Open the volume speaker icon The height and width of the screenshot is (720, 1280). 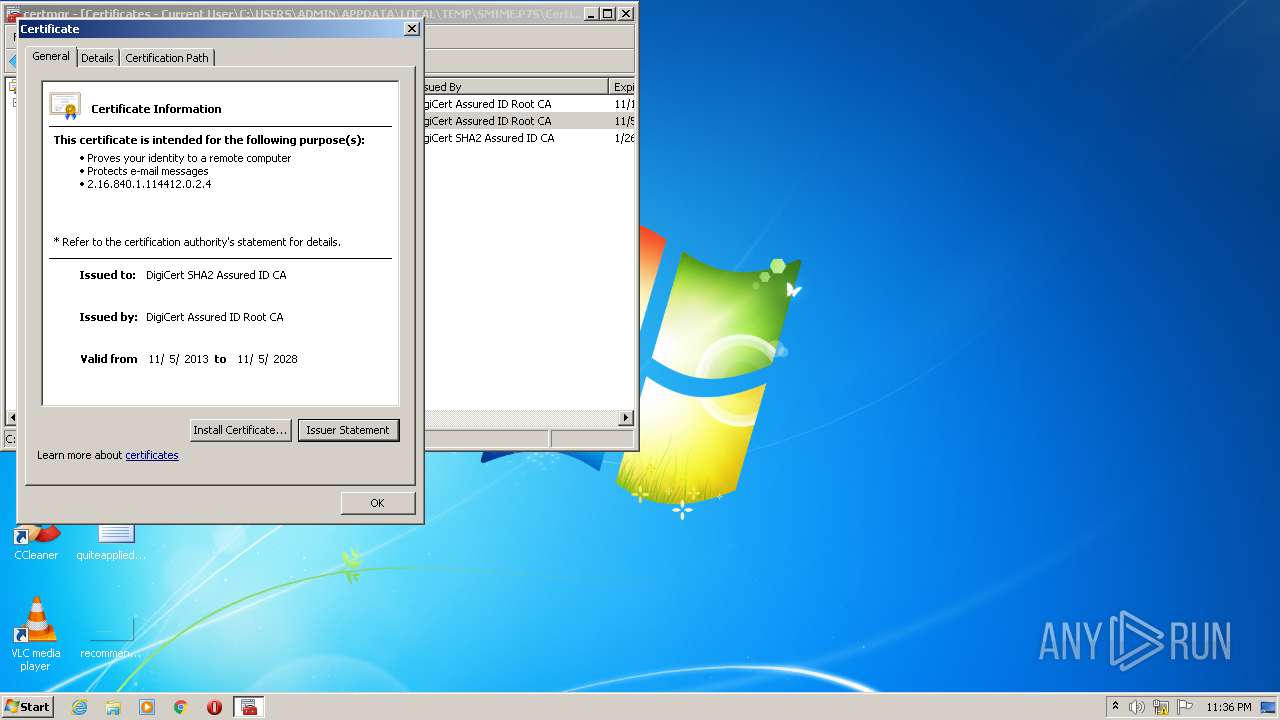click(x=1136, y=707)
